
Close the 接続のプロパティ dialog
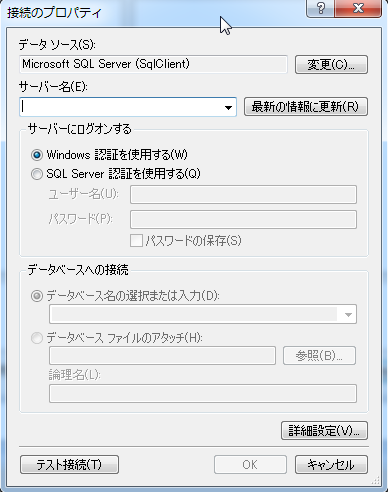click(358, 8)
